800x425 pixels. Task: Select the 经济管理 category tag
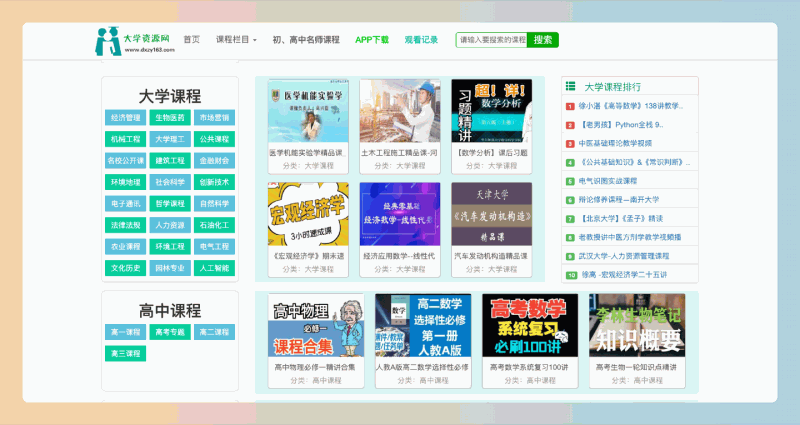(126, 117)
